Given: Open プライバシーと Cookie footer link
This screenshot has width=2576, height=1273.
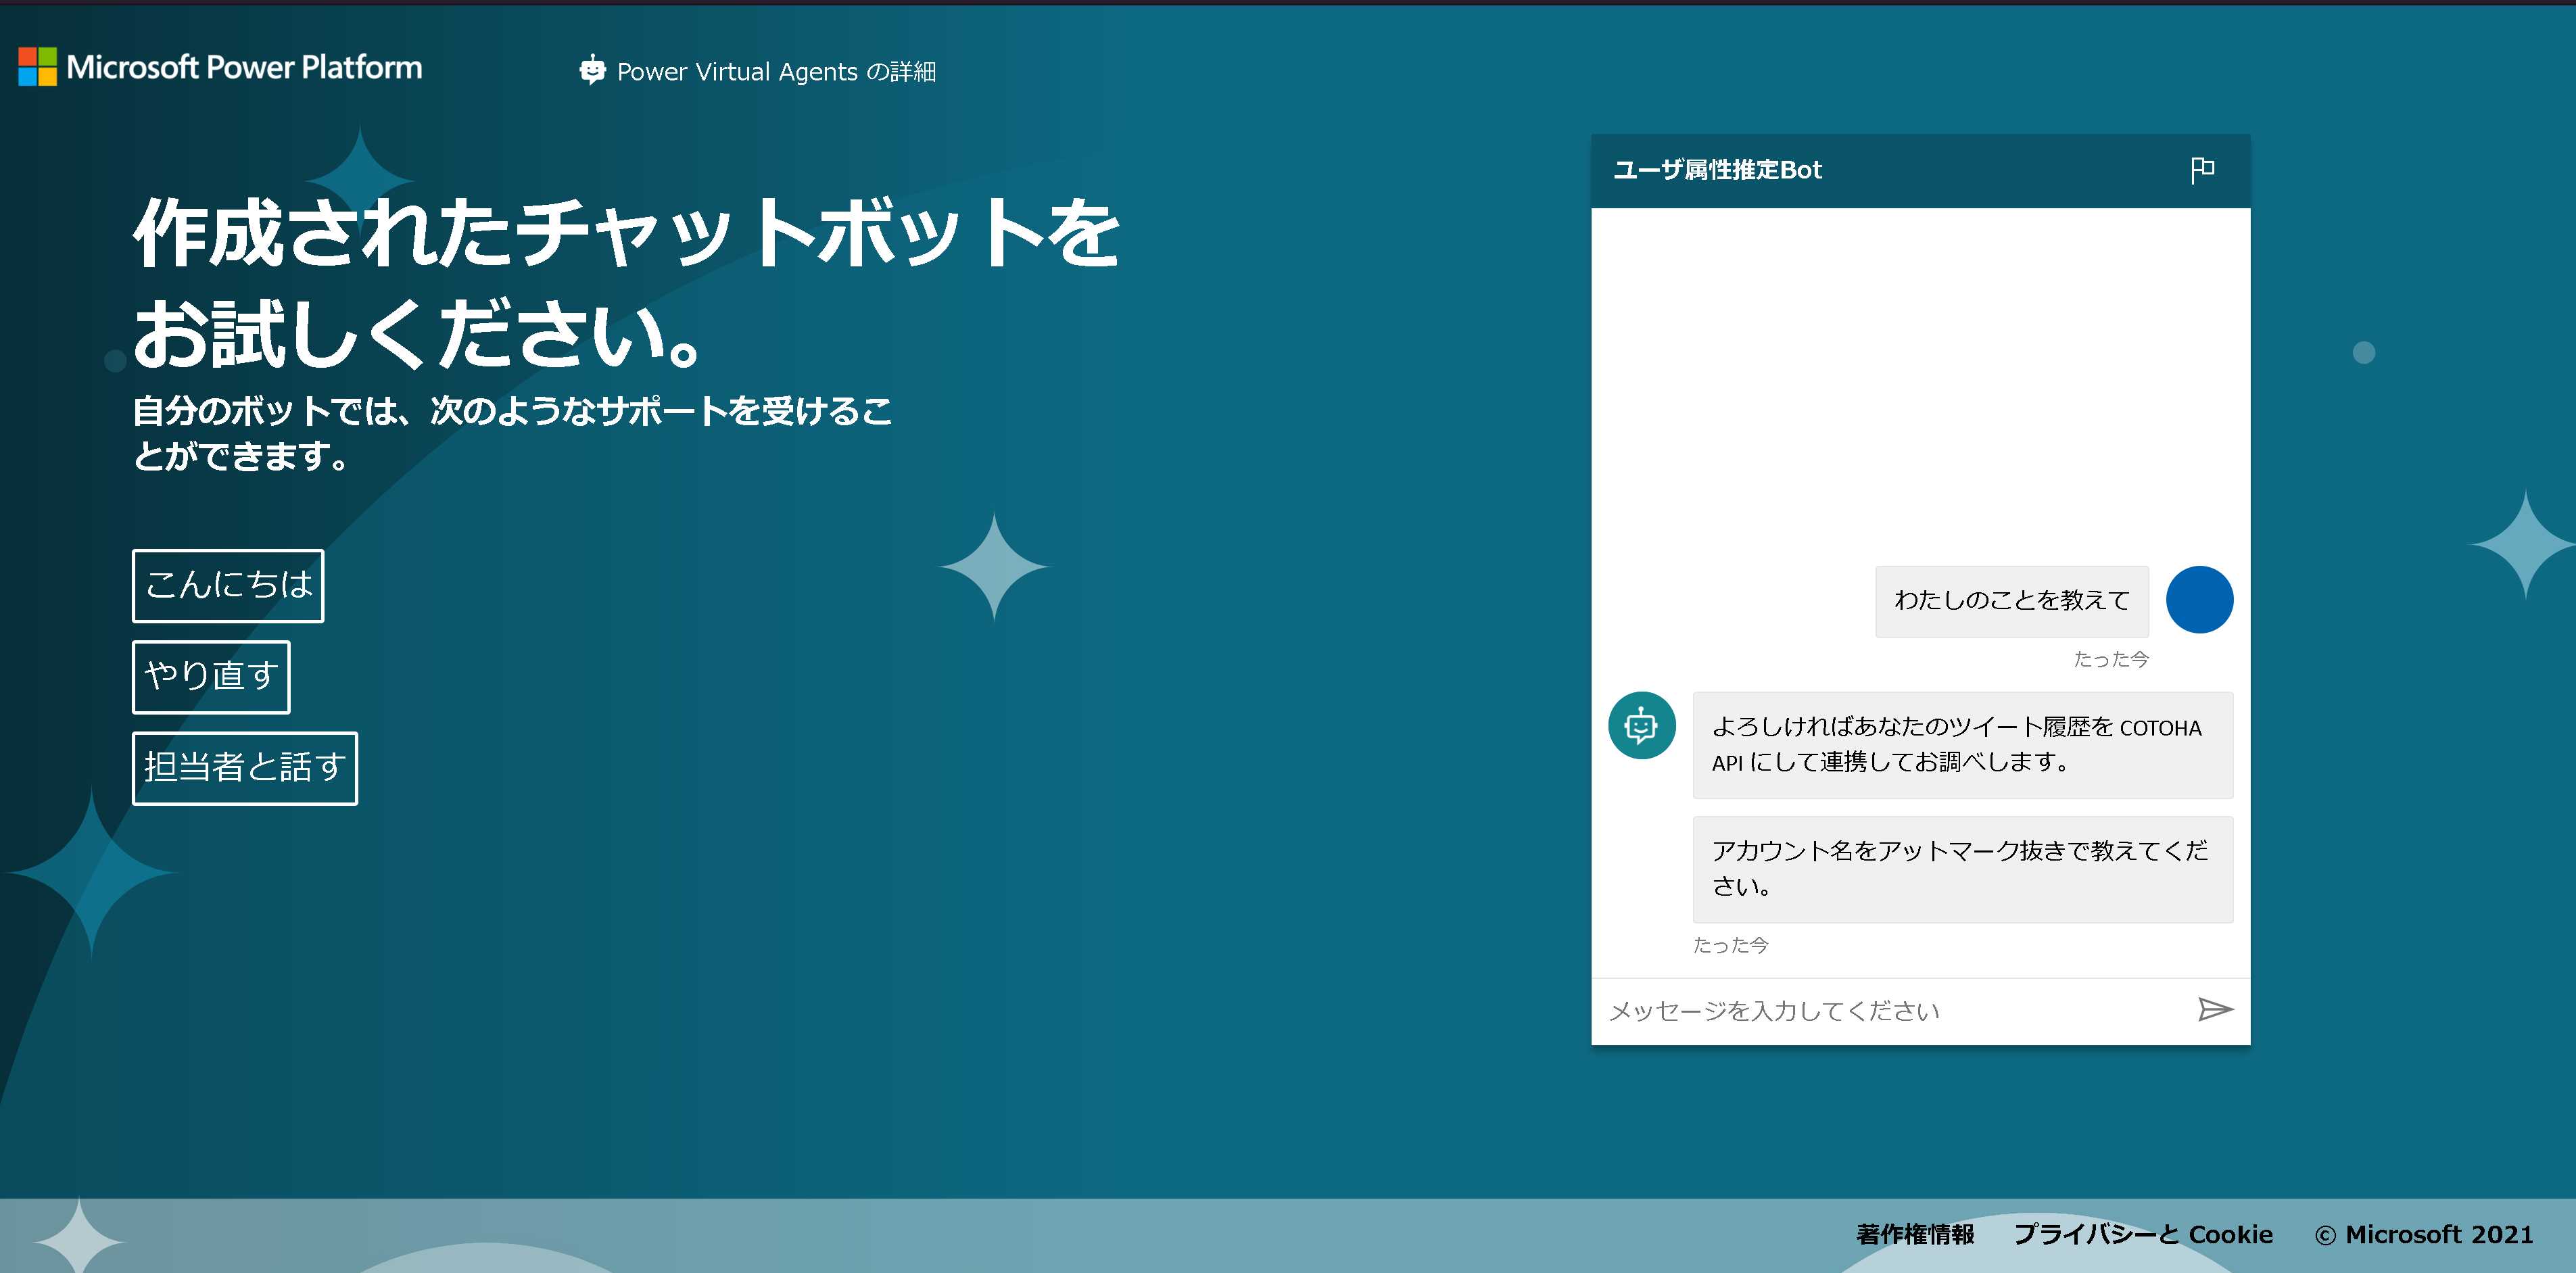Looking at the screenshot, I should point(2142,1234).
